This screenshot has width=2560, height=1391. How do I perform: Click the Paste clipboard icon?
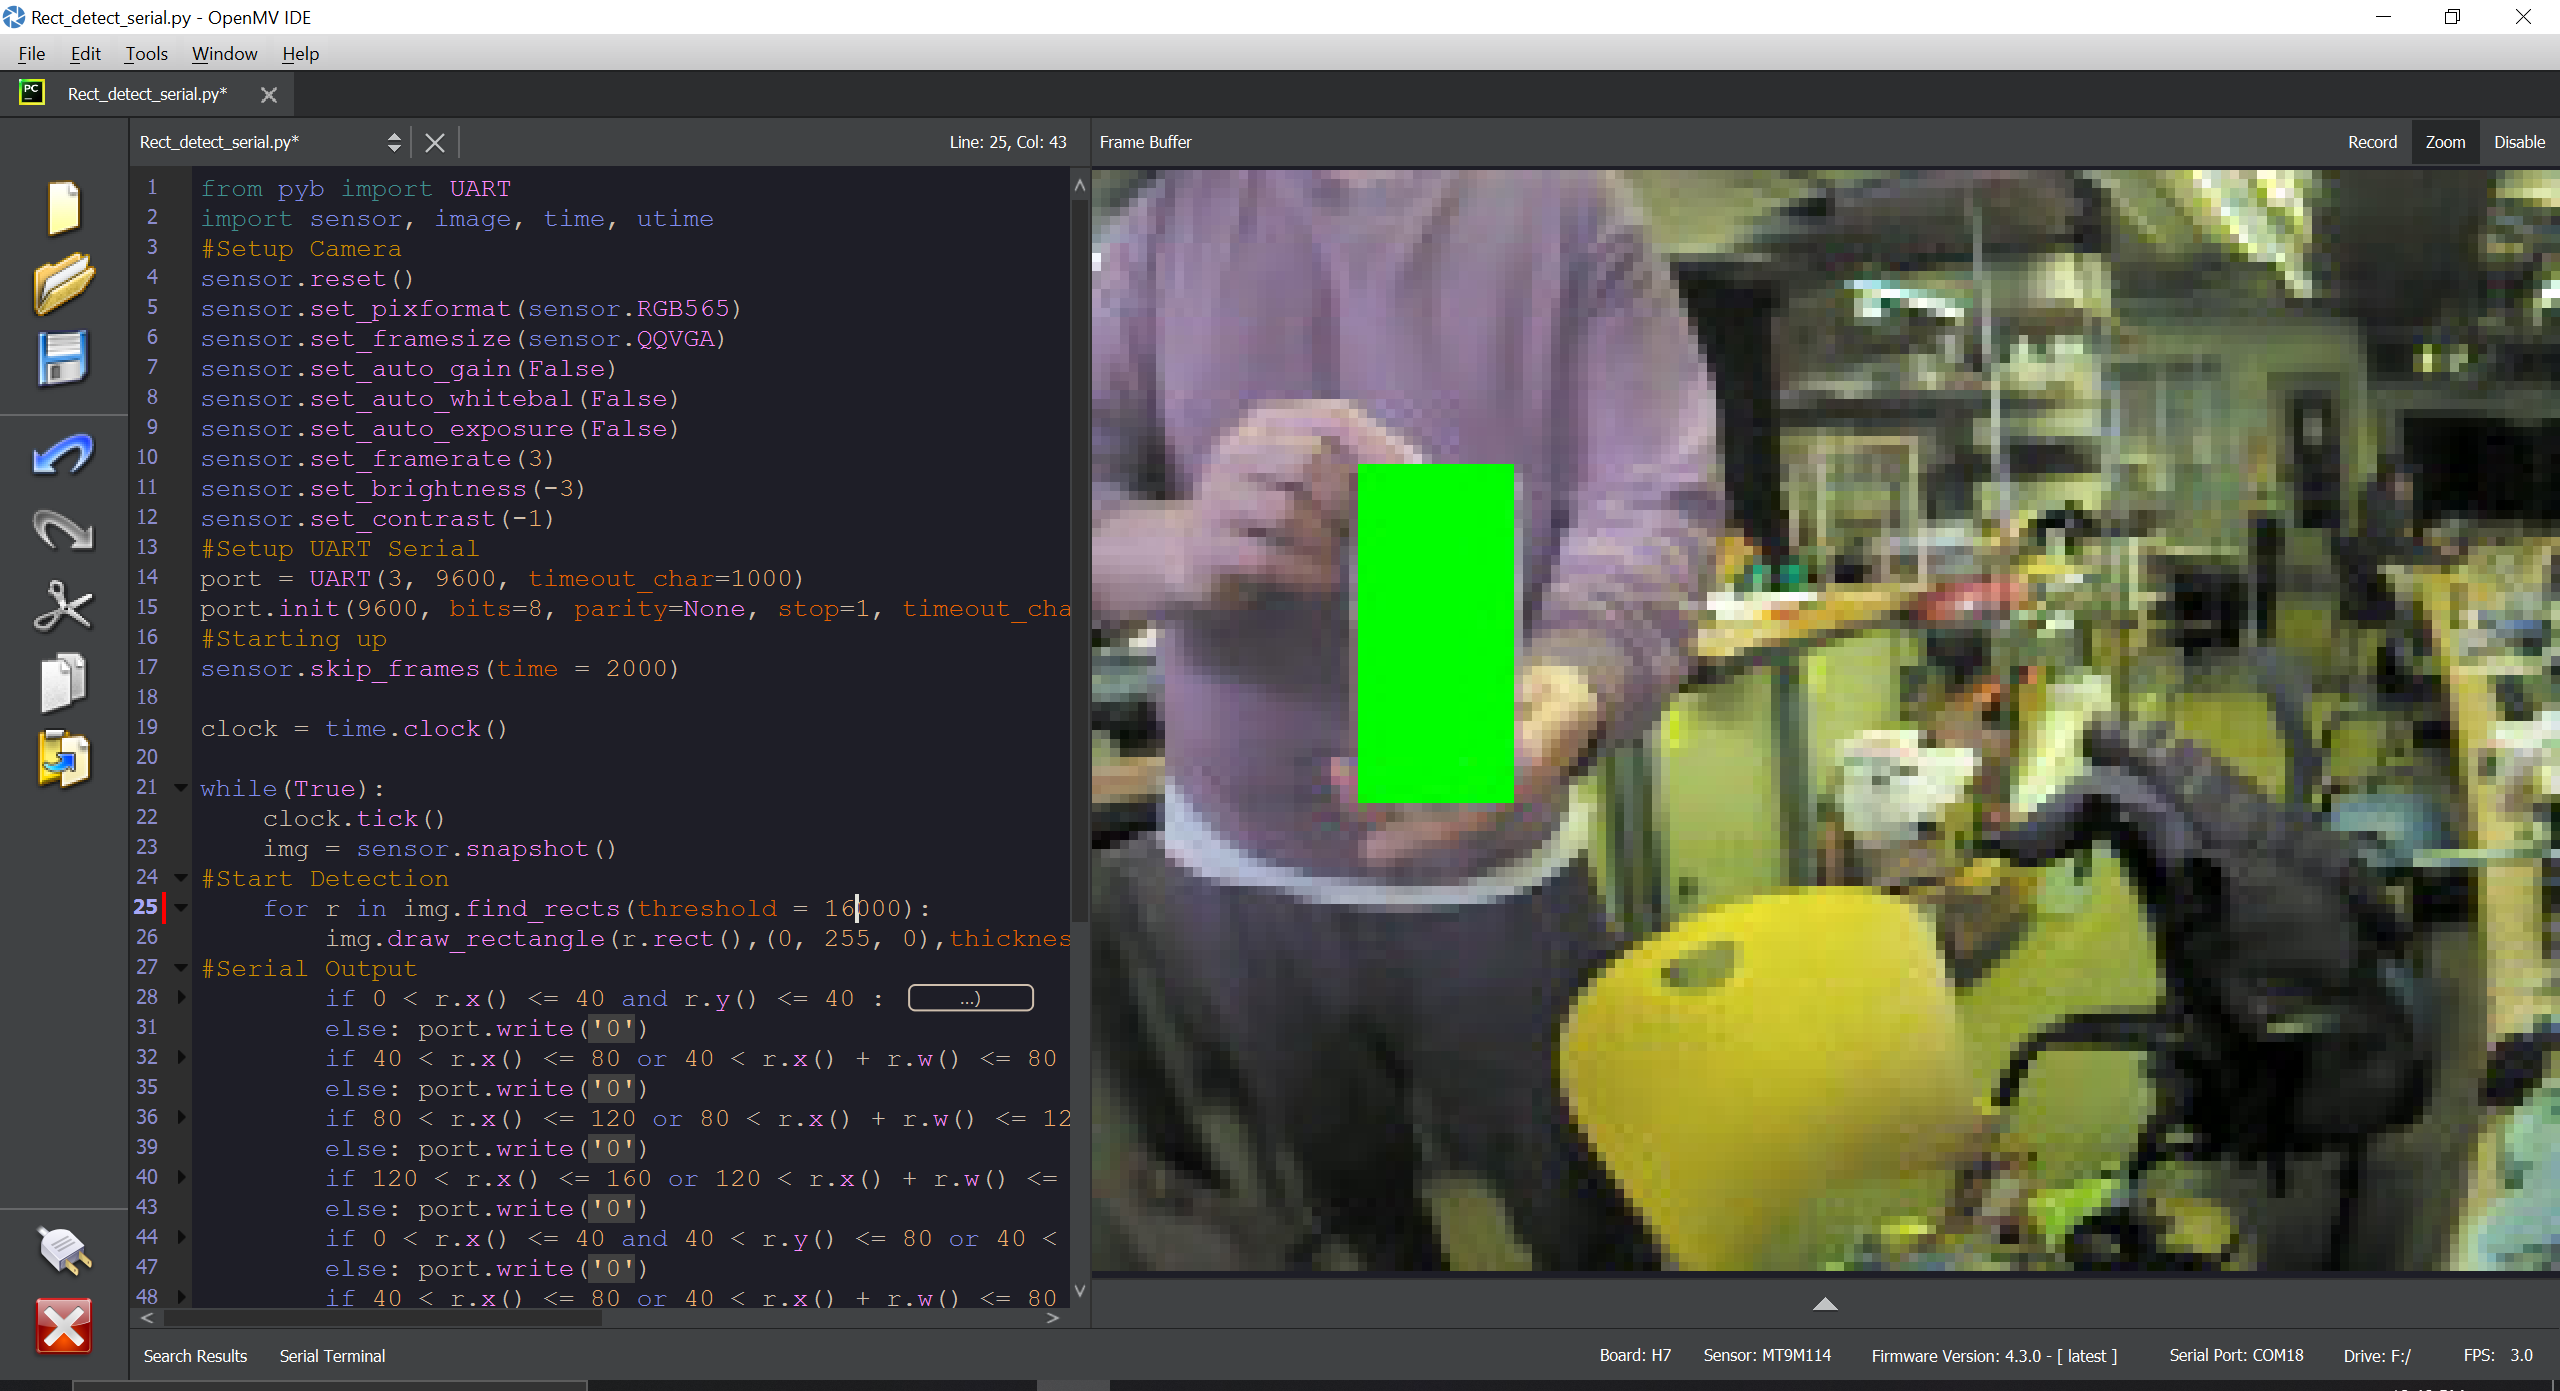pyautogui.click(x=63, y=759)
